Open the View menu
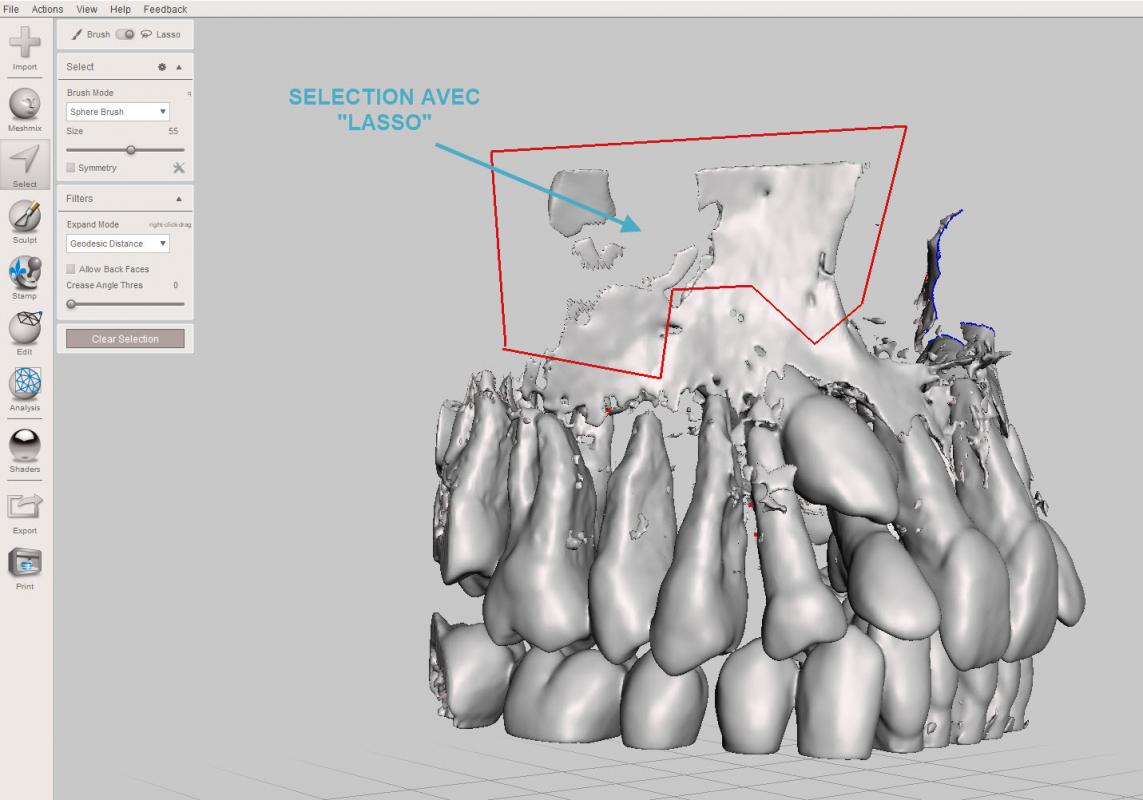This screenshot has width=1143, height=800. (87, 9)
